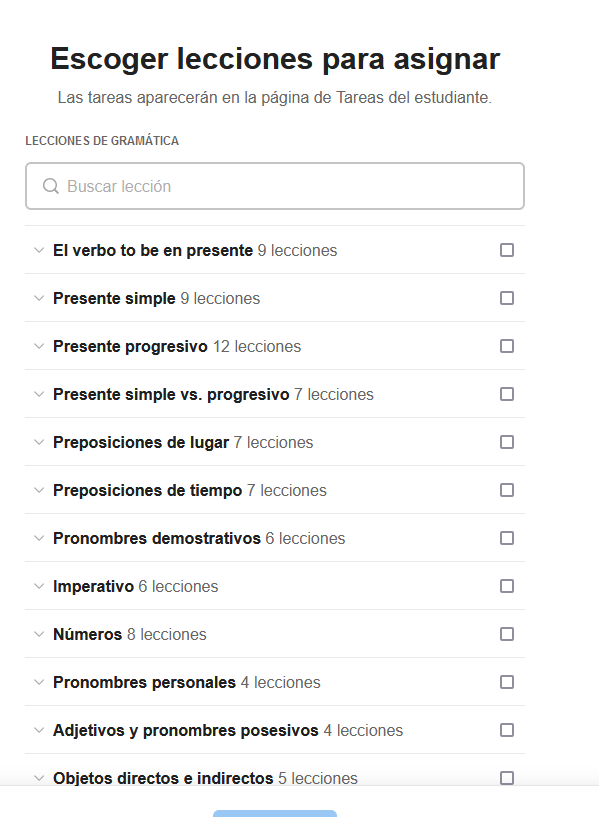Viewport: 599px width, 817px height.
Task: Expand Pronombres demostrativos chevron
Action: point(39,538)
